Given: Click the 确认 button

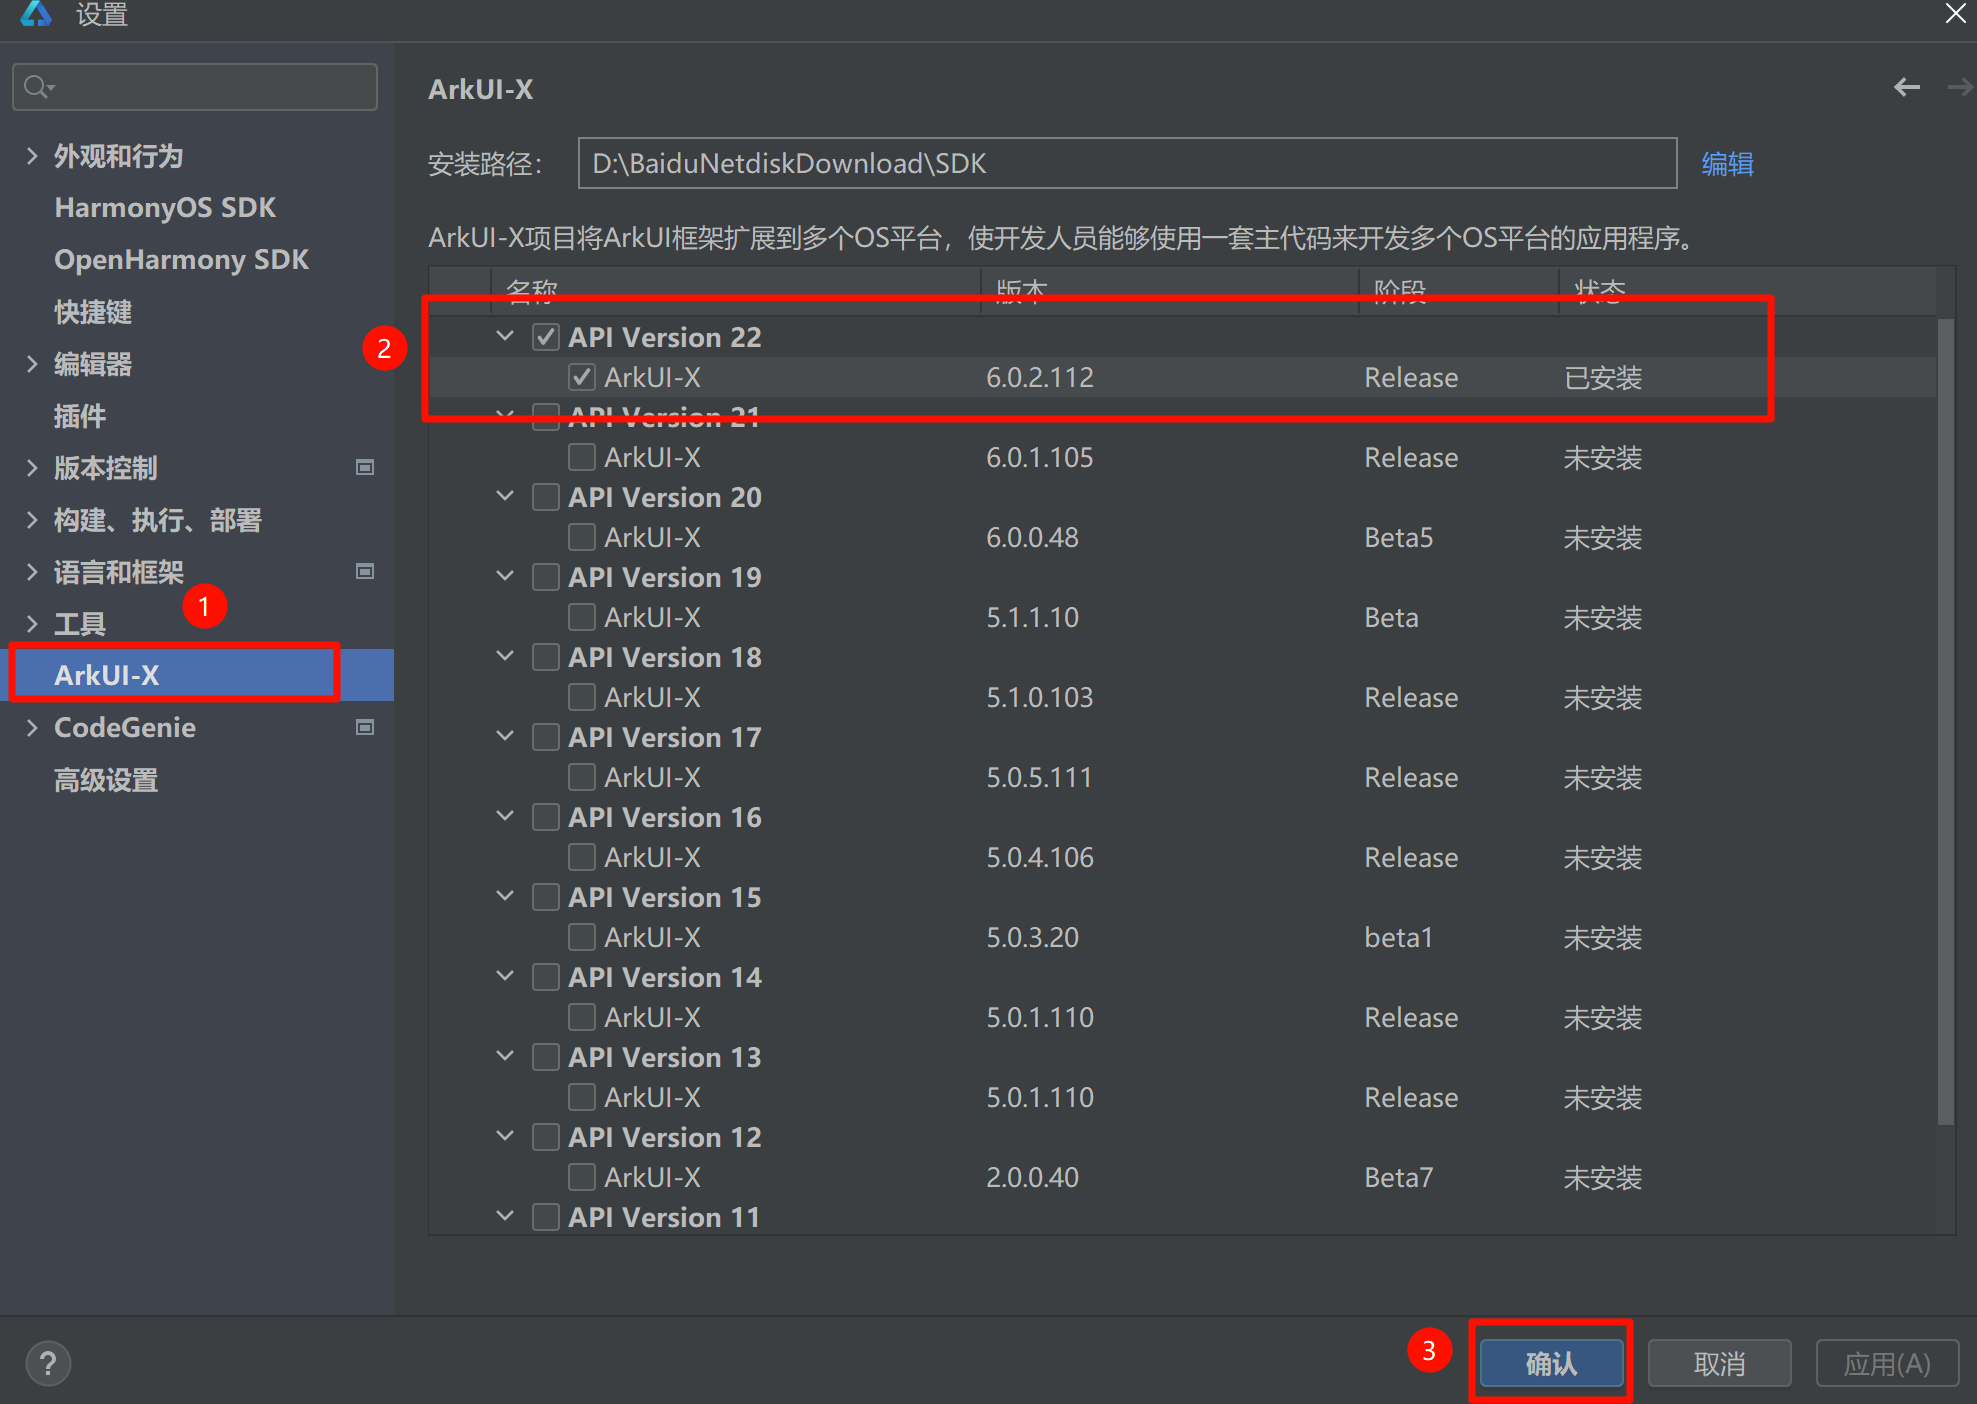Looking at the screenshot, I should [x=1550, y=1363].
